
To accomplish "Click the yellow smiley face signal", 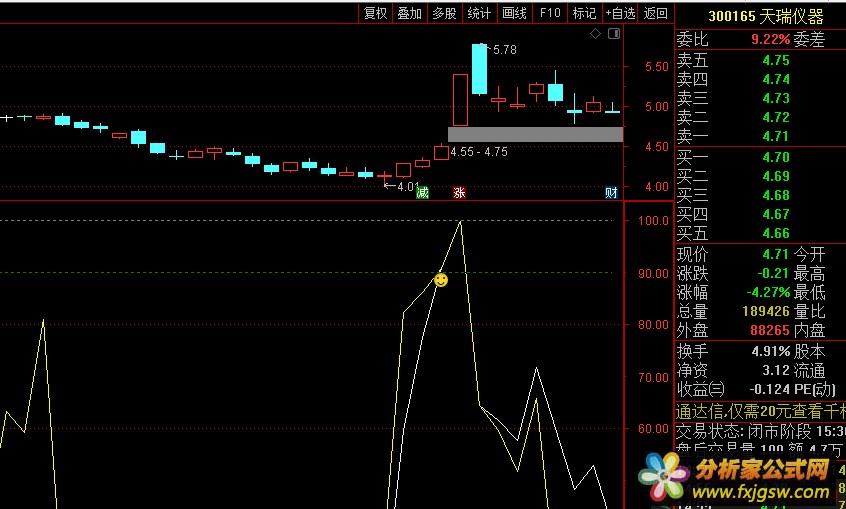I will click(441, 280).
